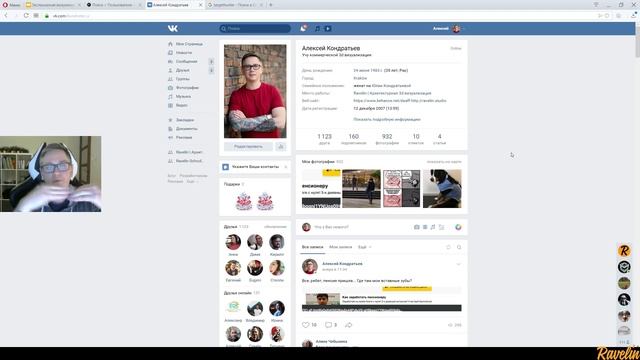Open the 4 статьи counter

click(439, 139)
